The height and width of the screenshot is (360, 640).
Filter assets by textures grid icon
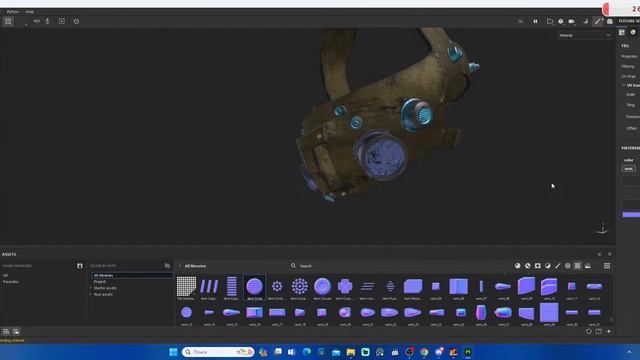[578, 266]
